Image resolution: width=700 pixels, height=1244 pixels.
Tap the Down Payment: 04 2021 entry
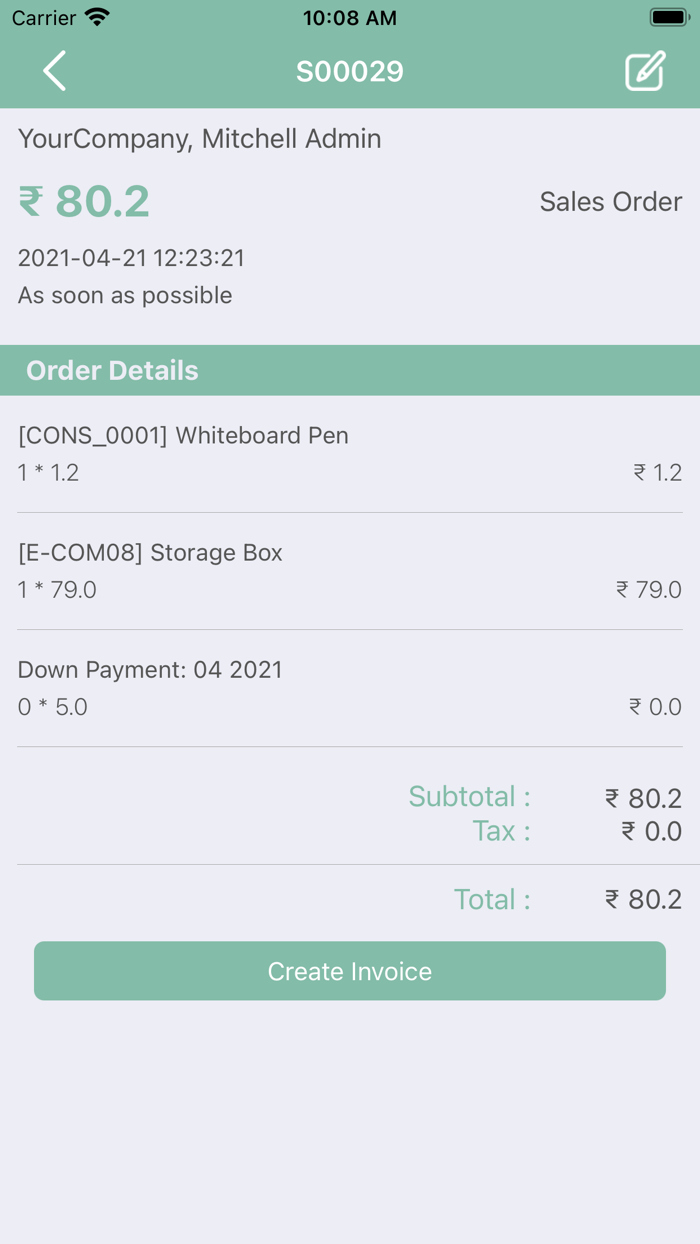(350, 687)
